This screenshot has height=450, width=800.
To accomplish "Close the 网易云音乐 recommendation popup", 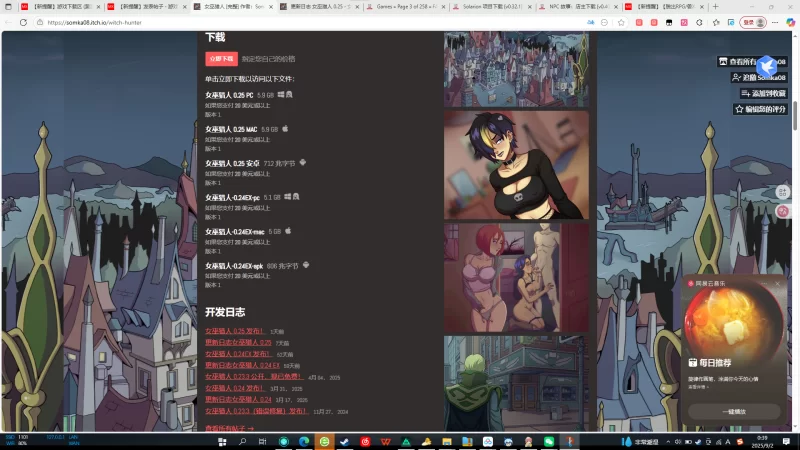I will 778,283.
